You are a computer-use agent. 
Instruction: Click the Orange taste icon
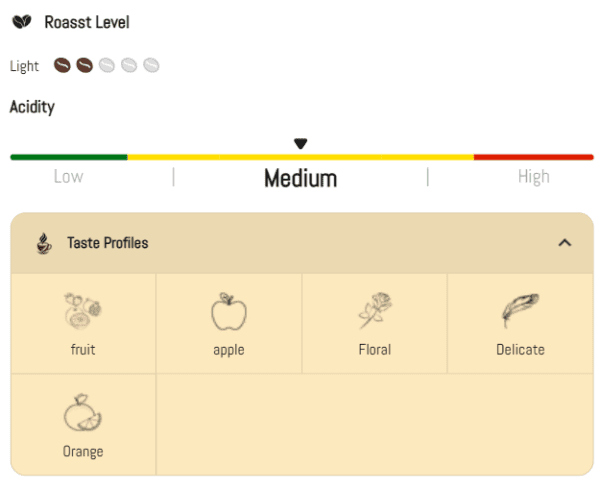[x=83, y=413]
